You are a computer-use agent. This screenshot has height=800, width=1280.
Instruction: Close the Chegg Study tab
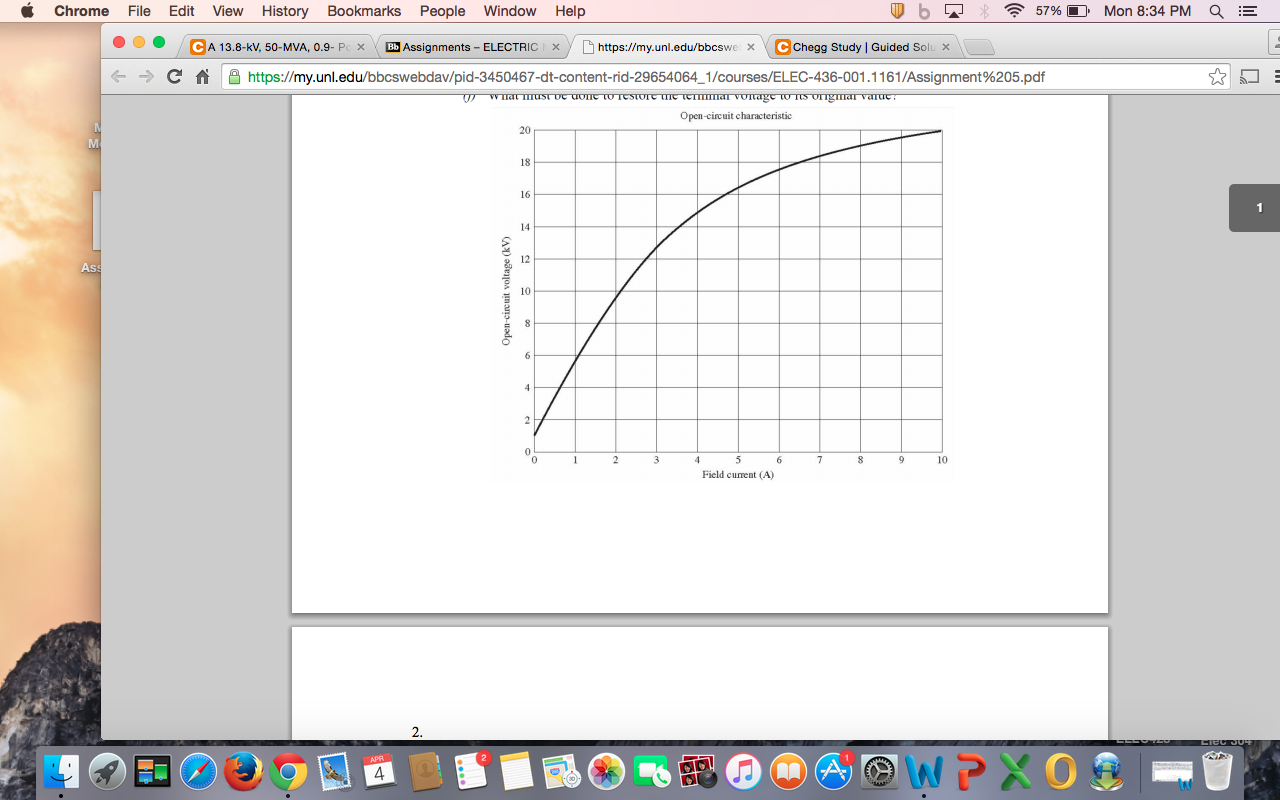coord(946,47)
